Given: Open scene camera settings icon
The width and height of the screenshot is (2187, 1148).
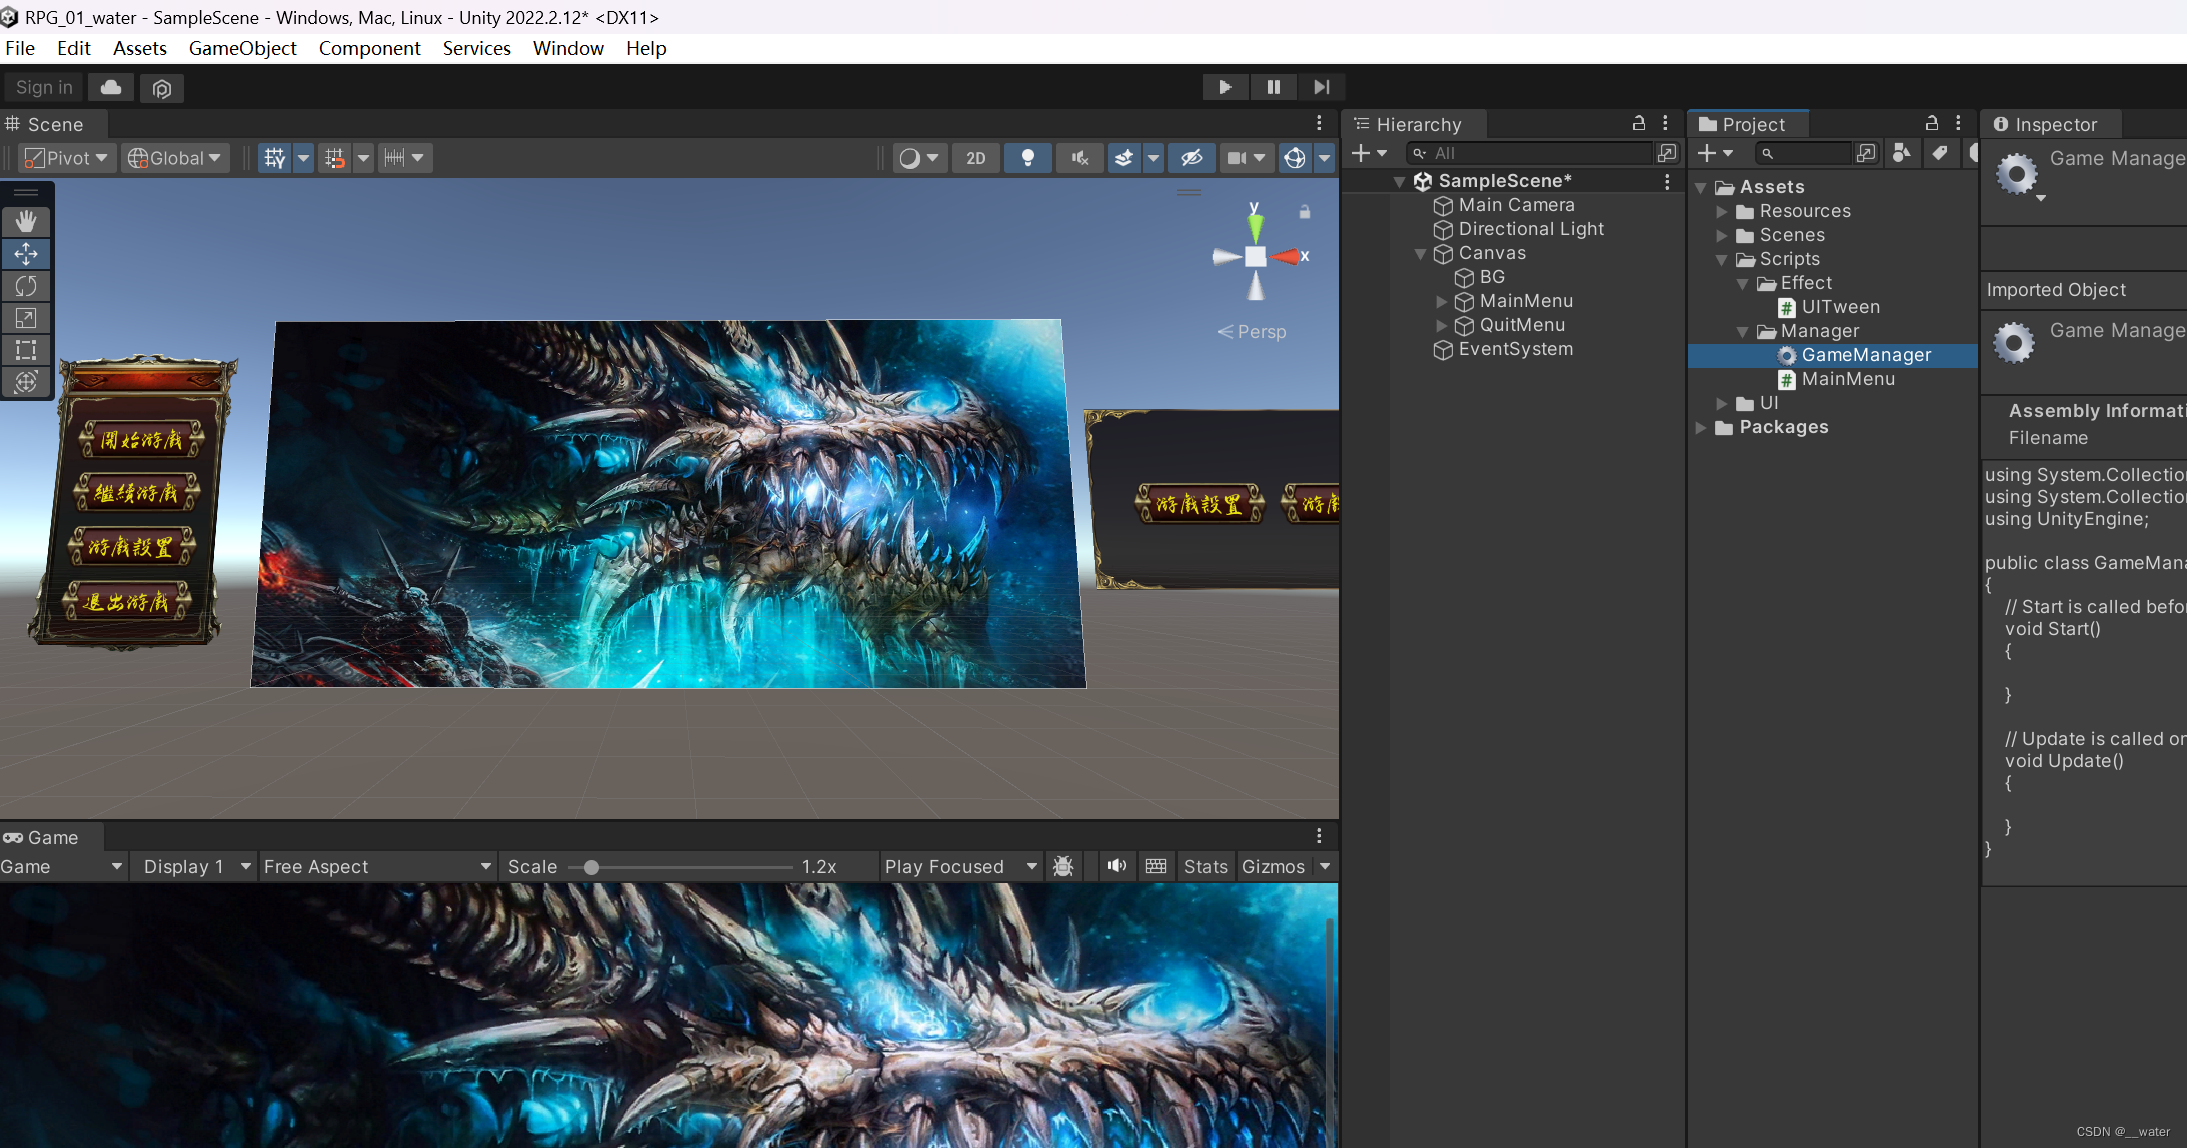Looking at the screenshot, I should click(x=1237, y=158).
